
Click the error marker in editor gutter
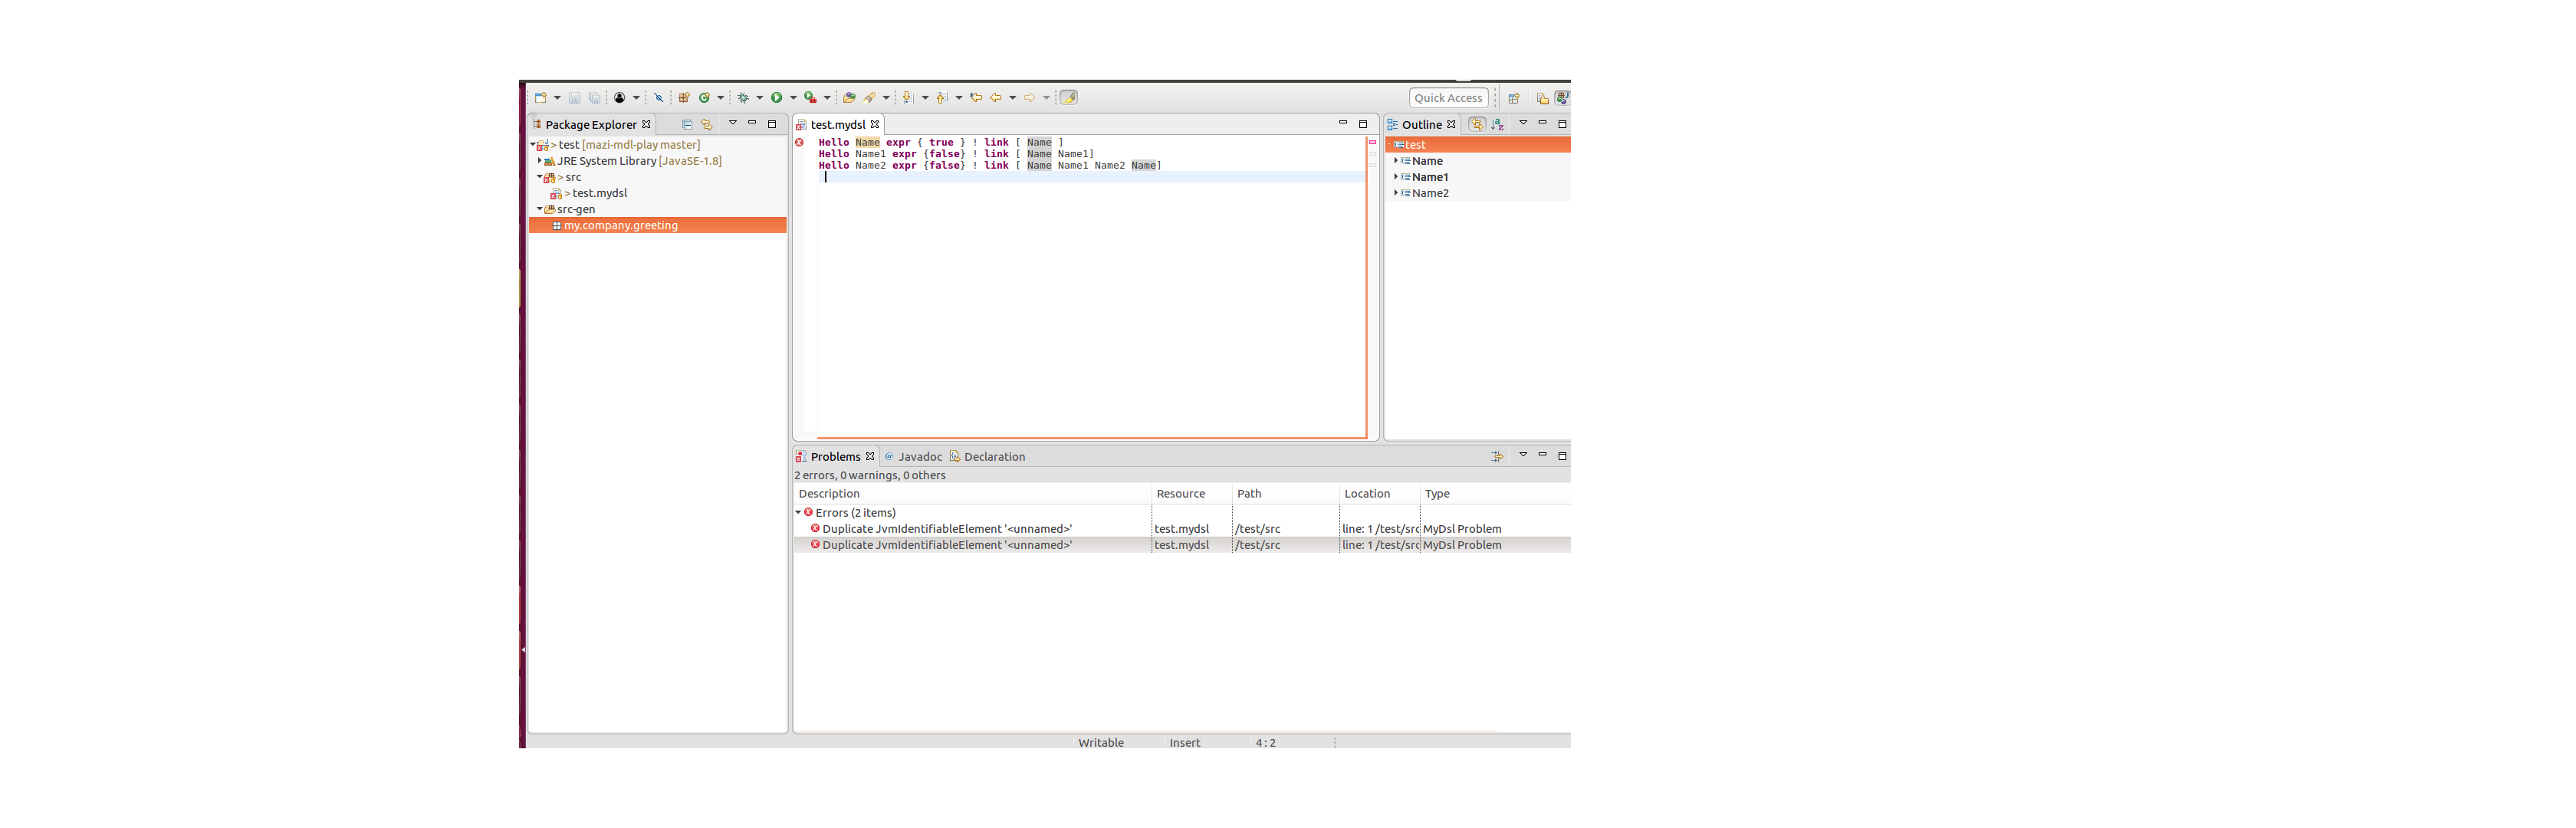coord(799,143)
